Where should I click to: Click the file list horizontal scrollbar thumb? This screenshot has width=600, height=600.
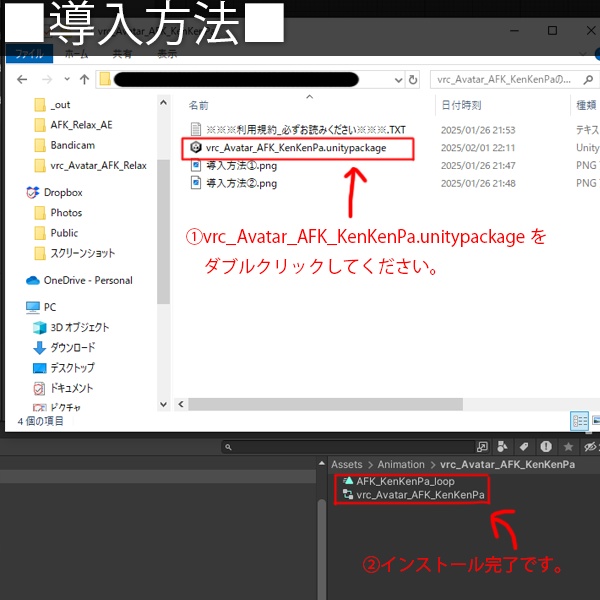(325, 404)
